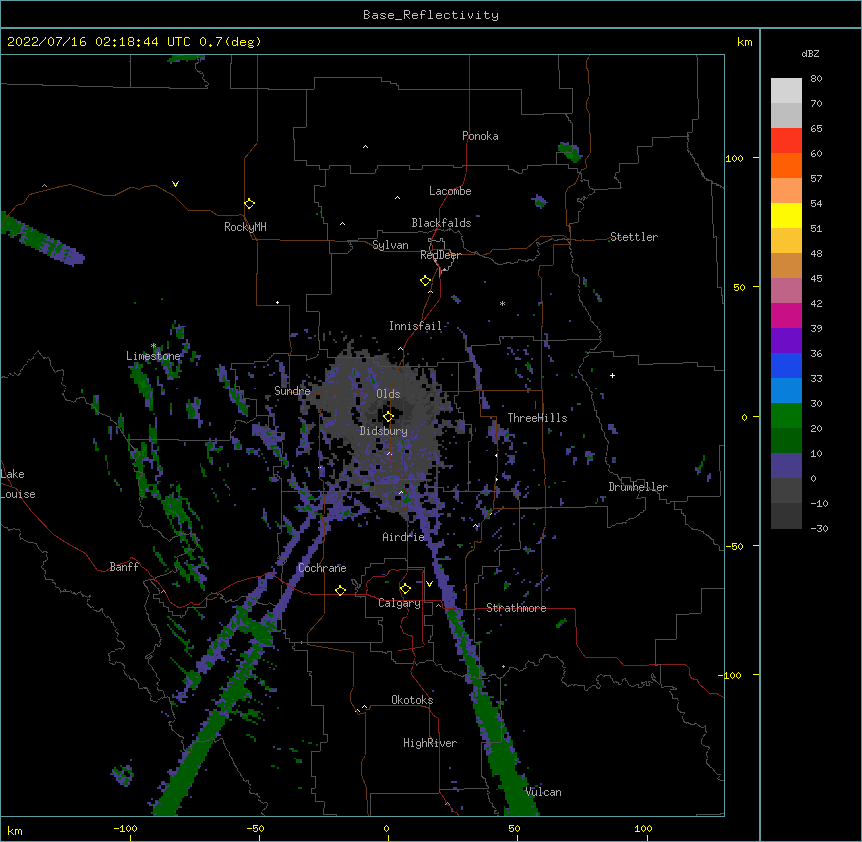
Task: Pick the light gray 70-80 dBZ legend swatch
Action: coord(786,91)
